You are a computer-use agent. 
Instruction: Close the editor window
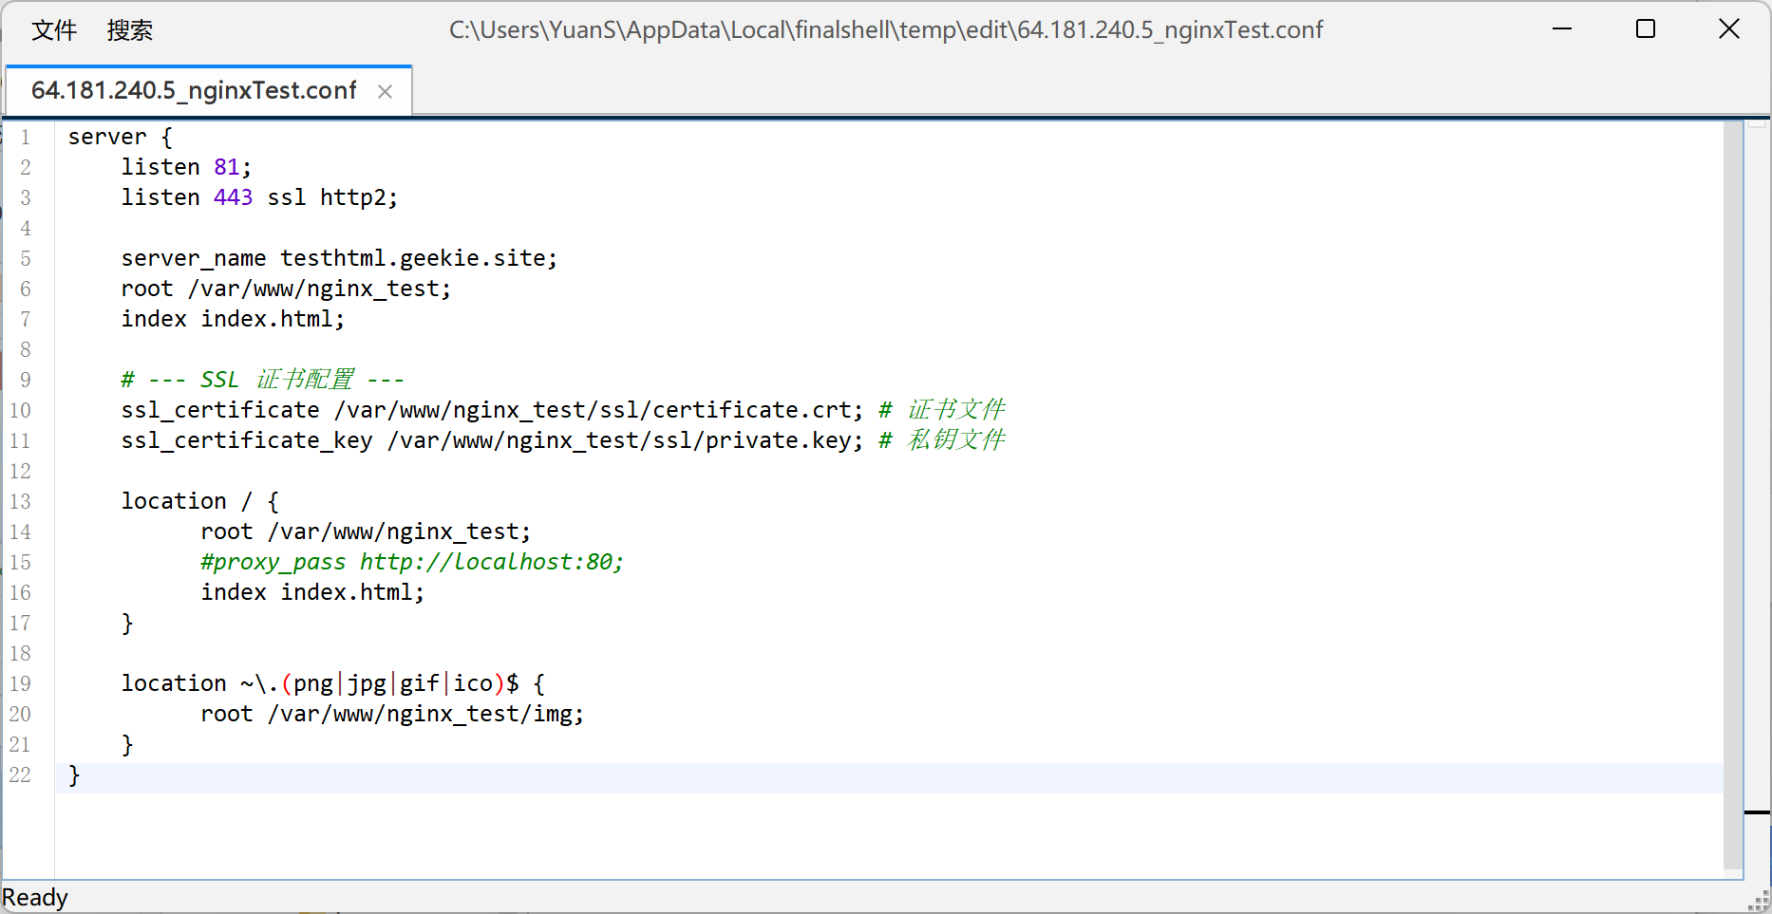(x=1729, y=29)
